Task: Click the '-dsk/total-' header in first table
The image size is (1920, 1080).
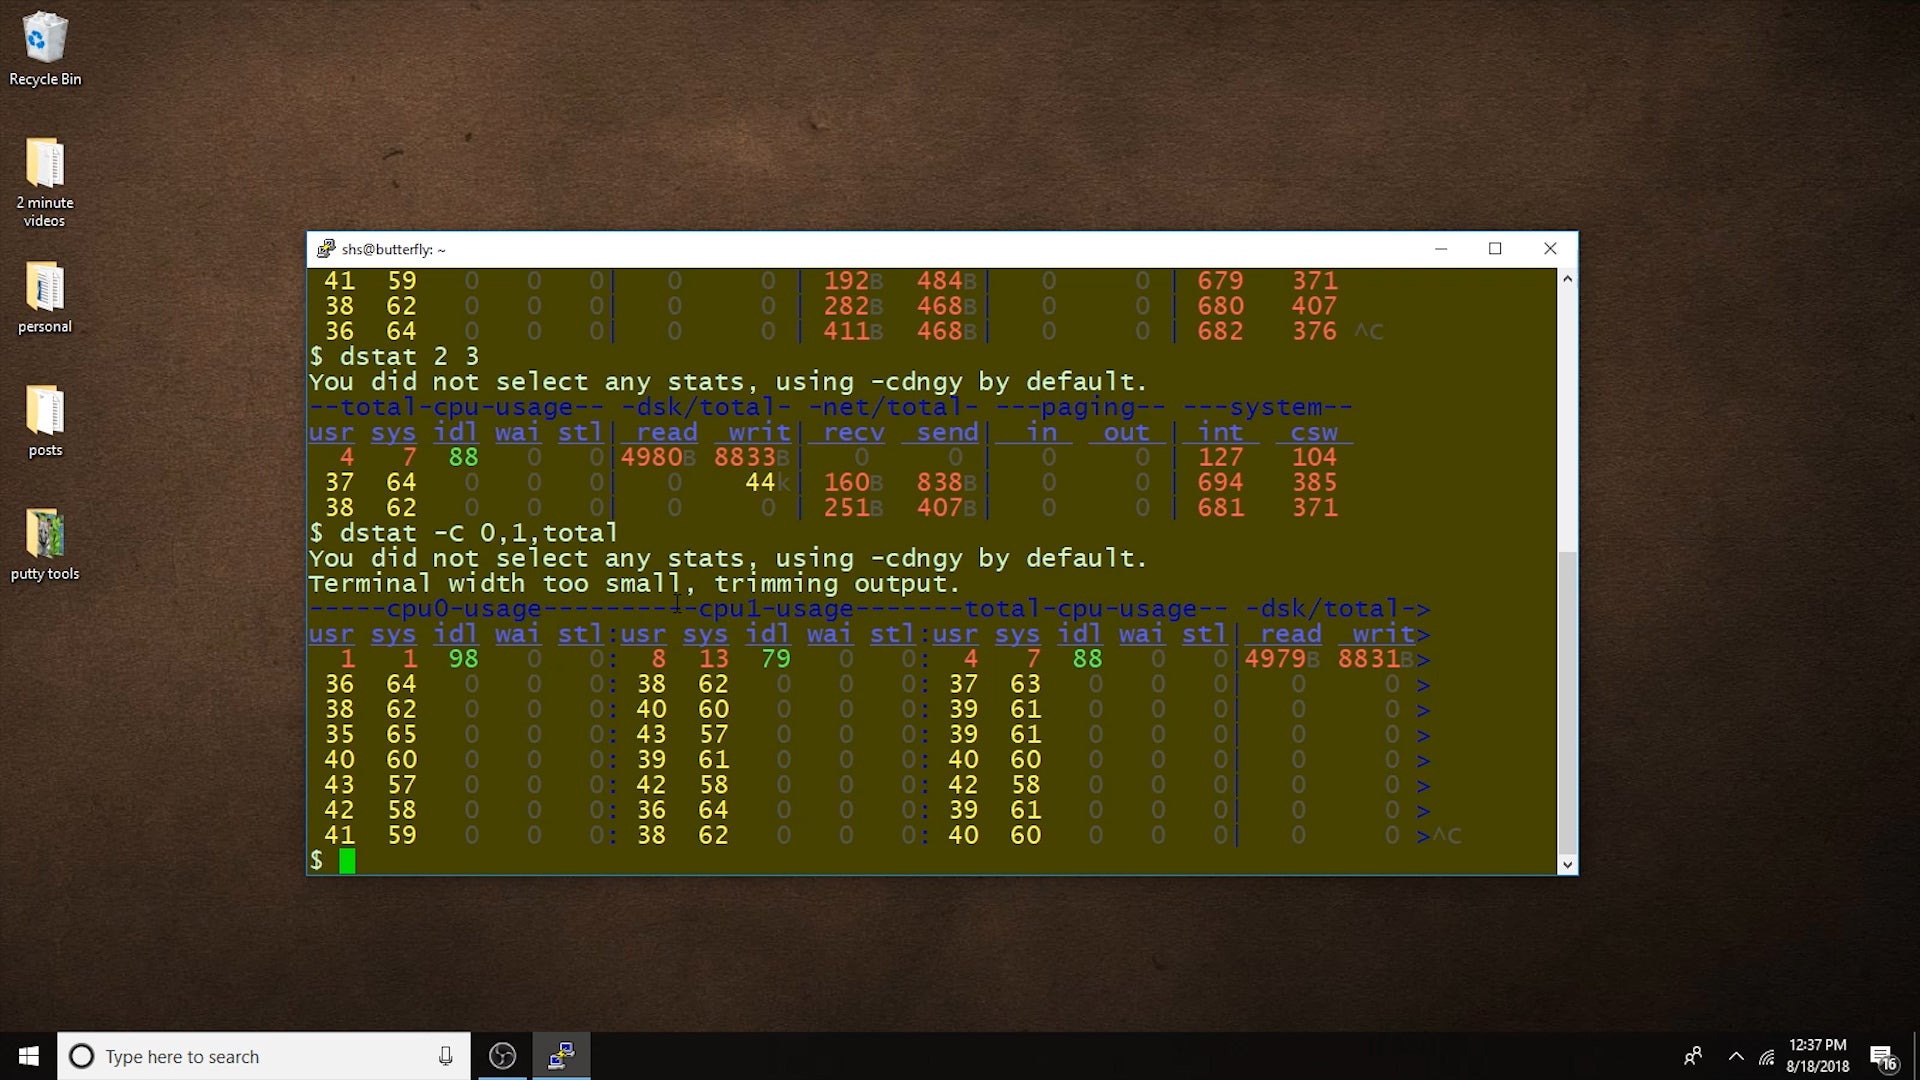Action: coord(706,407)
